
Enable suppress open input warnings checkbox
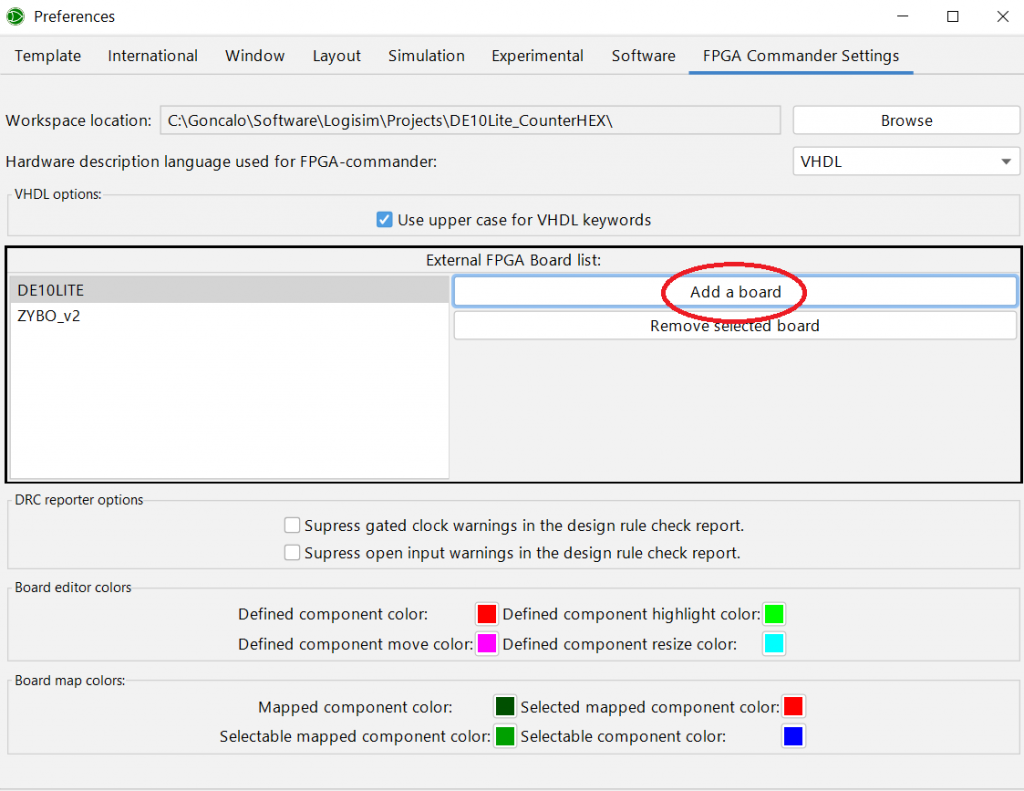tap(292, 552)
